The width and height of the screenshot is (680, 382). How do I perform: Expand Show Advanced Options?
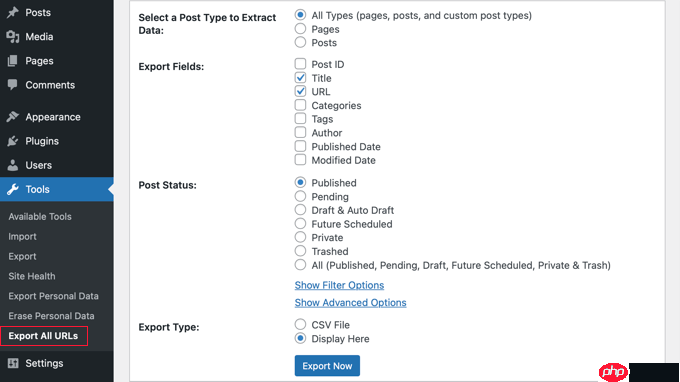(x=350, y=303)
